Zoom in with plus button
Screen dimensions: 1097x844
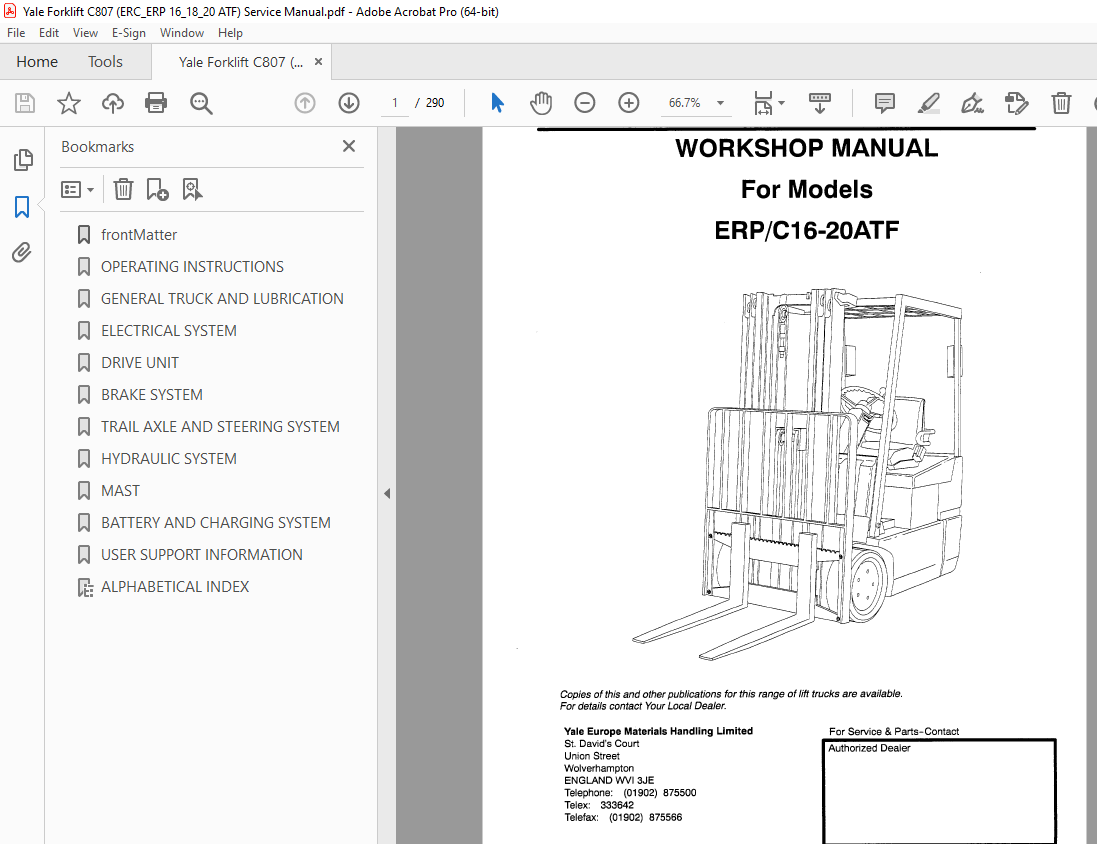pyautogui.click(x=629, y=103)
